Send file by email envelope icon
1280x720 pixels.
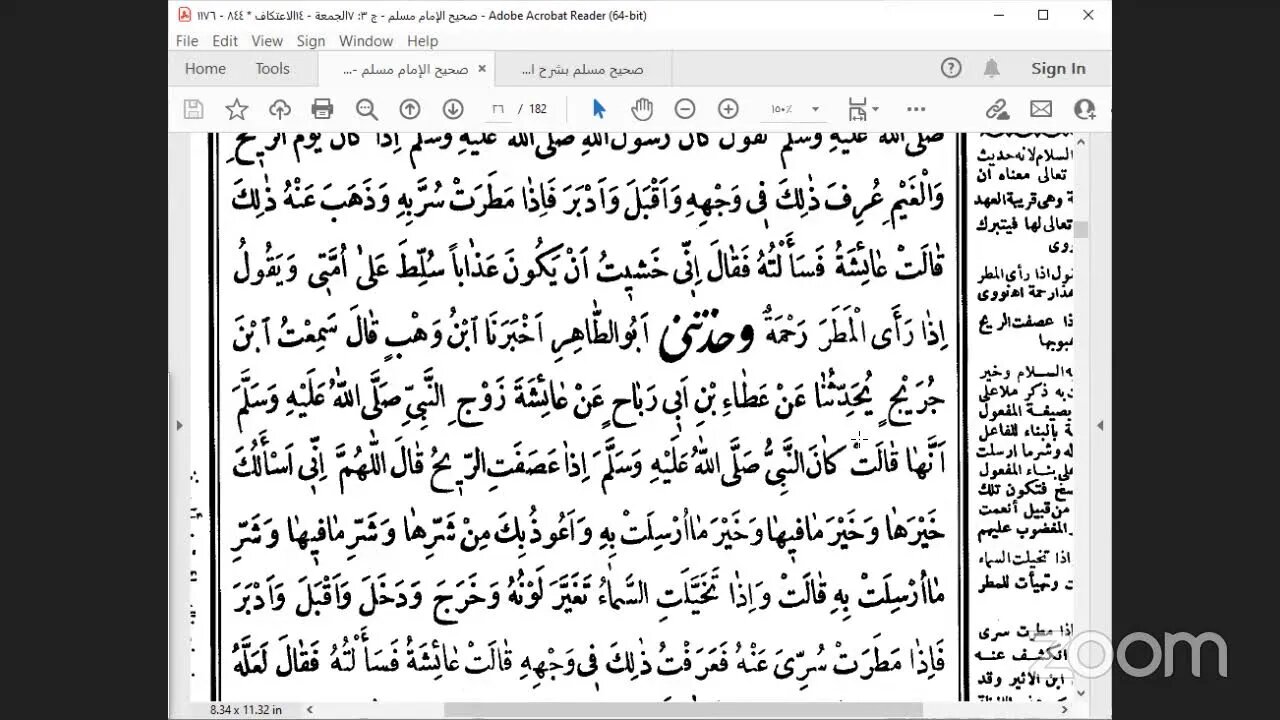pos(1041,109)
